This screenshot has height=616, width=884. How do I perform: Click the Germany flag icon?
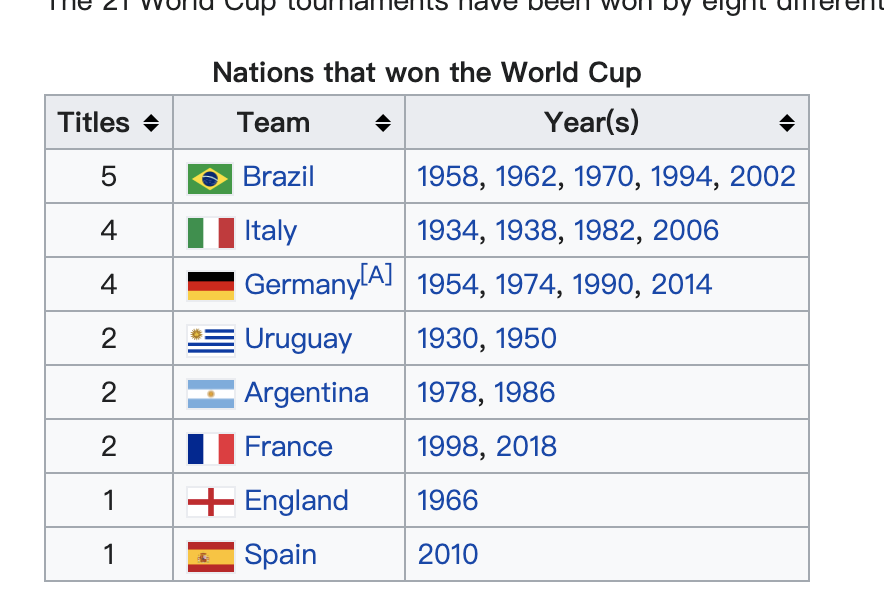(x=210, y=286)
